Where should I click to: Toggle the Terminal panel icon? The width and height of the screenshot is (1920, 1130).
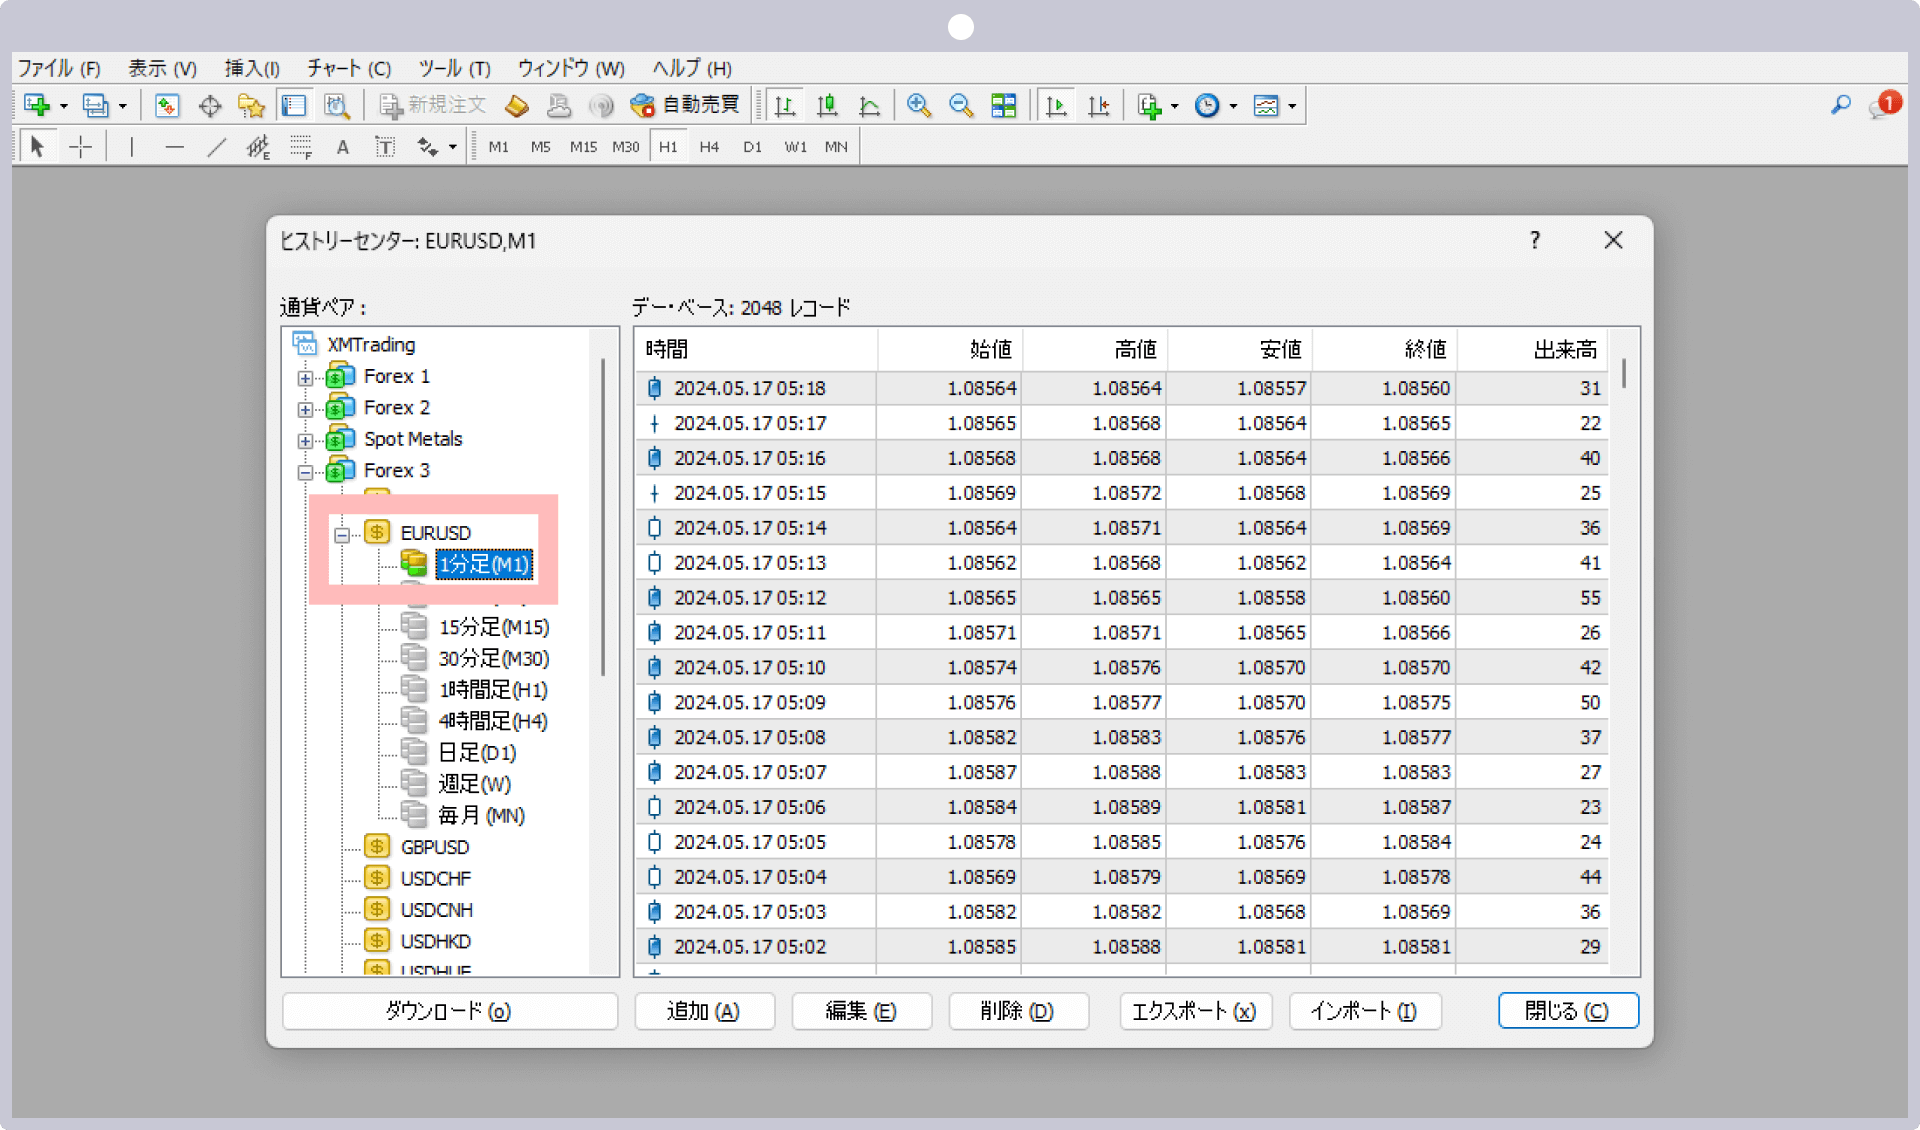coord(294,105)
